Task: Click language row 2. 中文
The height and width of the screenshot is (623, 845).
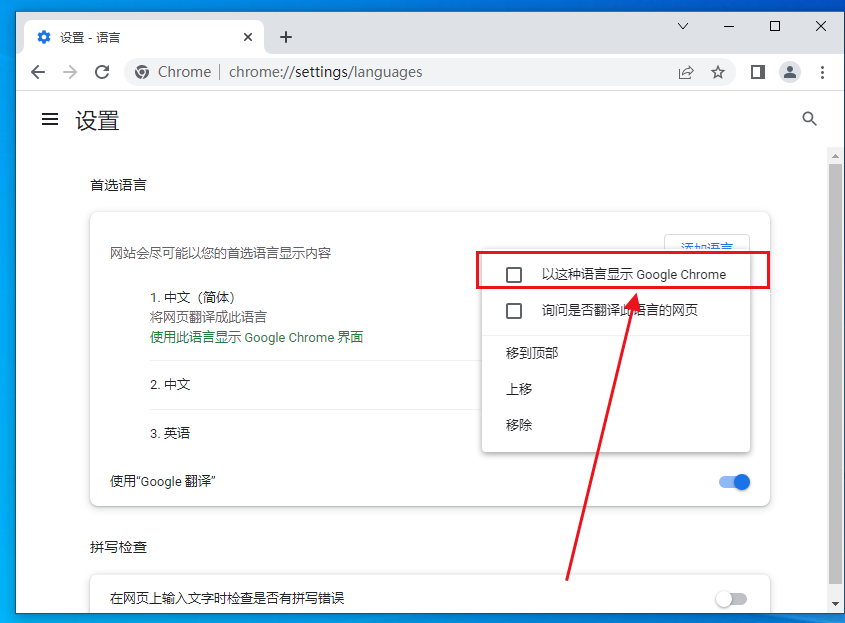Action: (170, 385)
